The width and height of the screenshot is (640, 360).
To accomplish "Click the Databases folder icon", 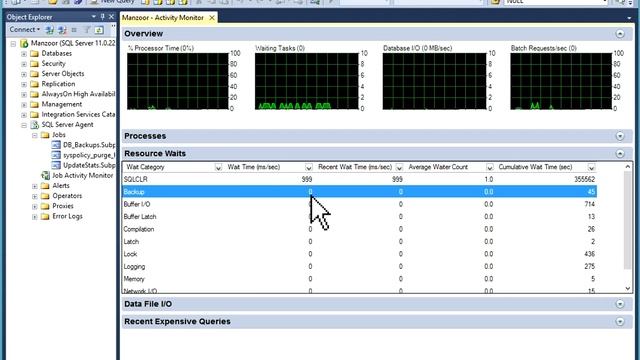I will (x=35, y=53).
